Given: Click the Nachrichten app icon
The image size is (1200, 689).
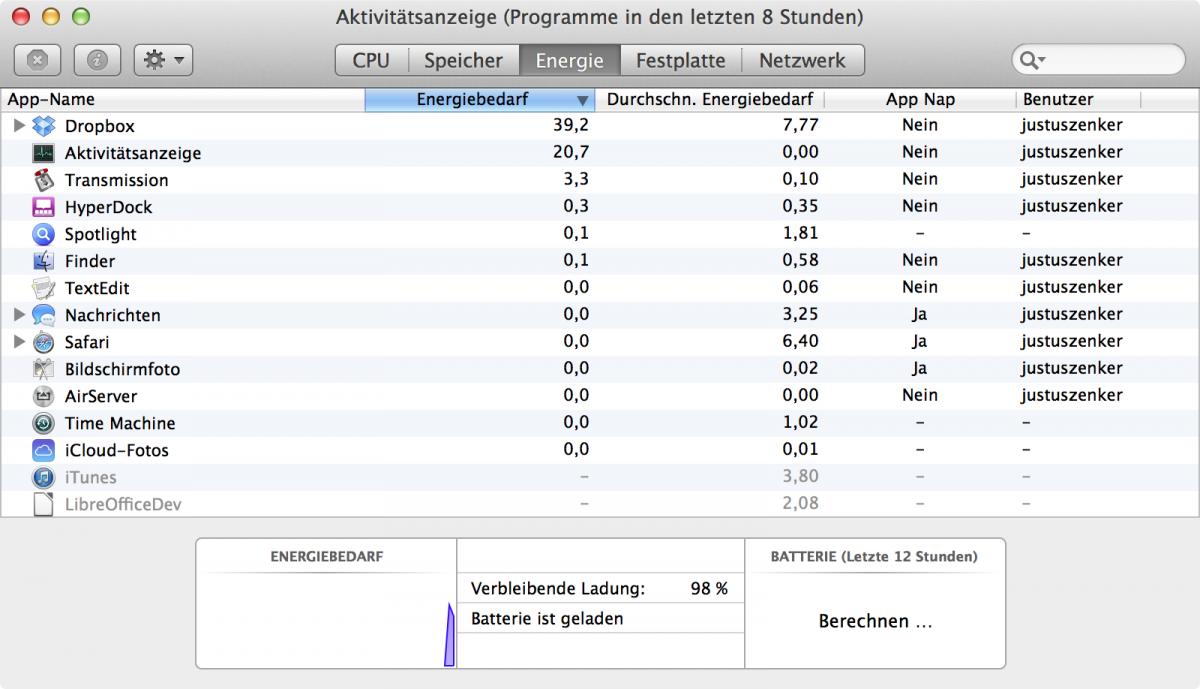Looking at the screenshot, I should click(x=43, y=315).
